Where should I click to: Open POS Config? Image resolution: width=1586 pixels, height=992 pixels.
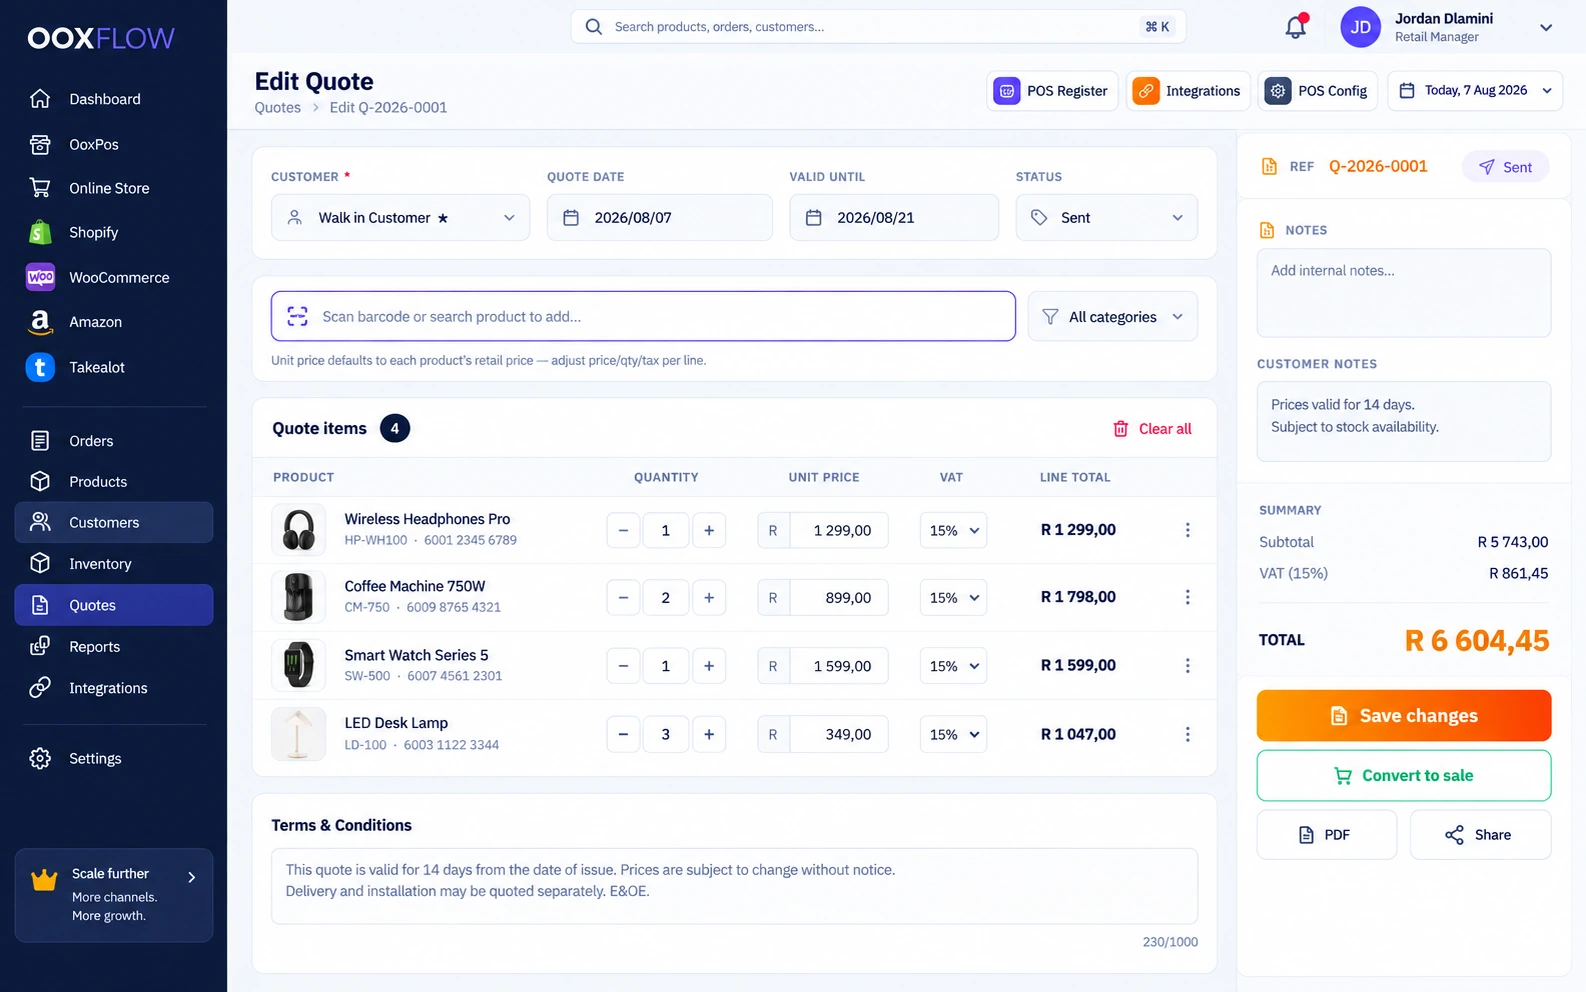tap(1318, 91)
